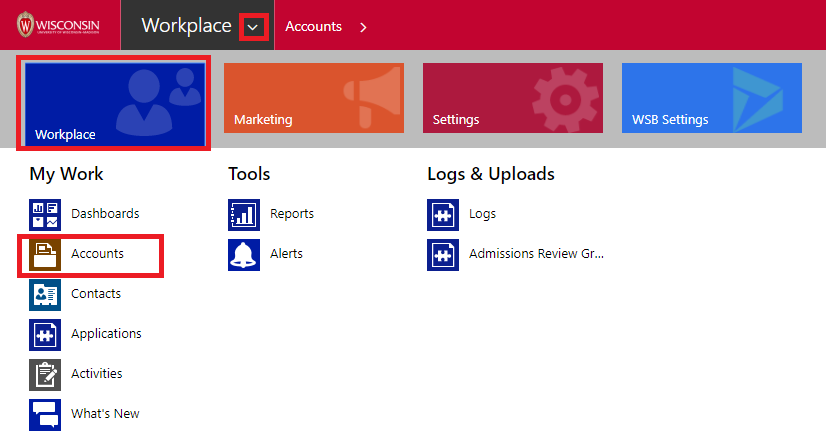Open the Reports chart icon
Screen dimensions: 826x445
coord(244,214)
